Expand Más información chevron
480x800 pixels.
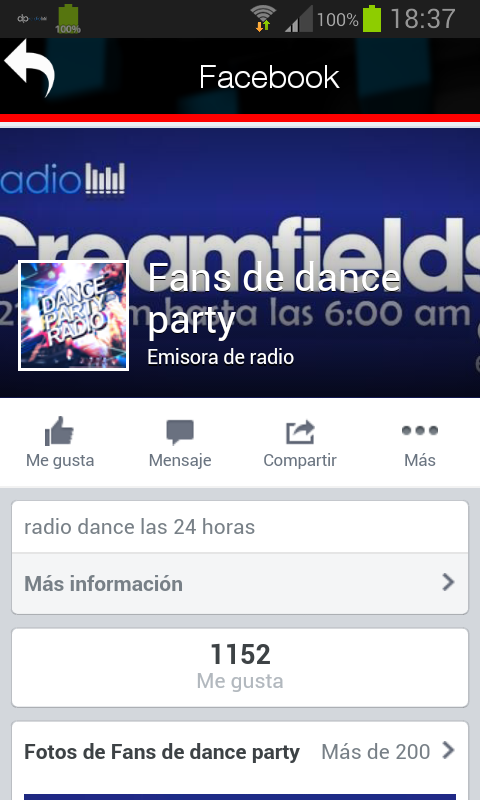(x=448, y=582)
